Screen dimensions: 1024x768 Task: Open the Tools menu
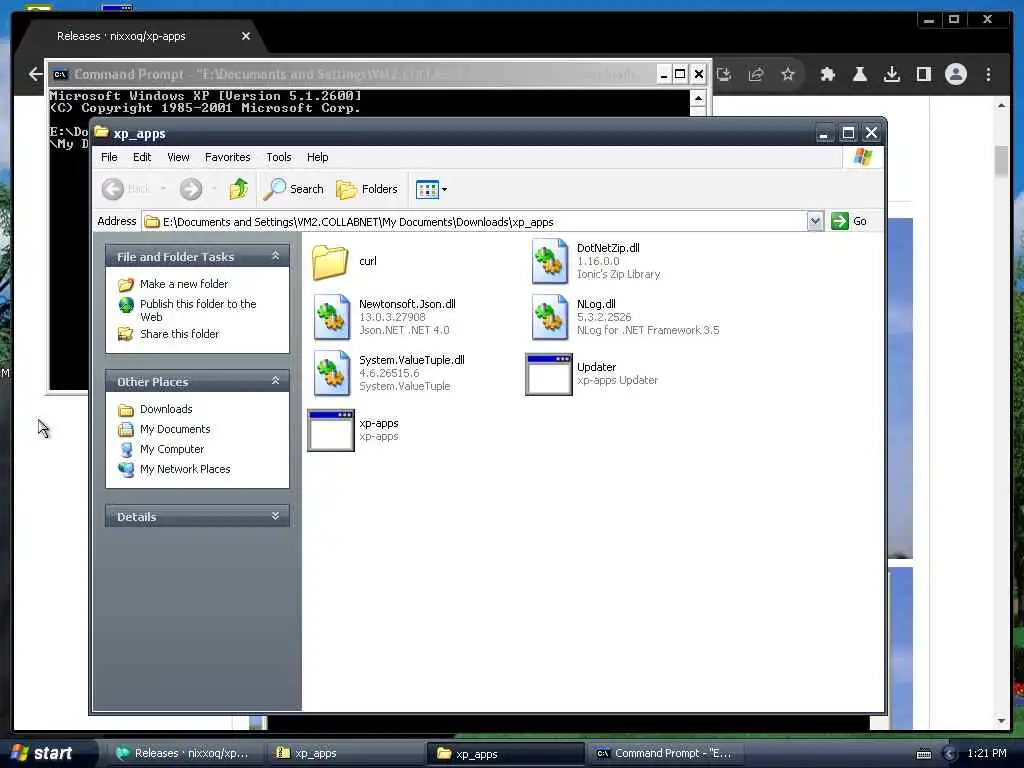(279, 157)
